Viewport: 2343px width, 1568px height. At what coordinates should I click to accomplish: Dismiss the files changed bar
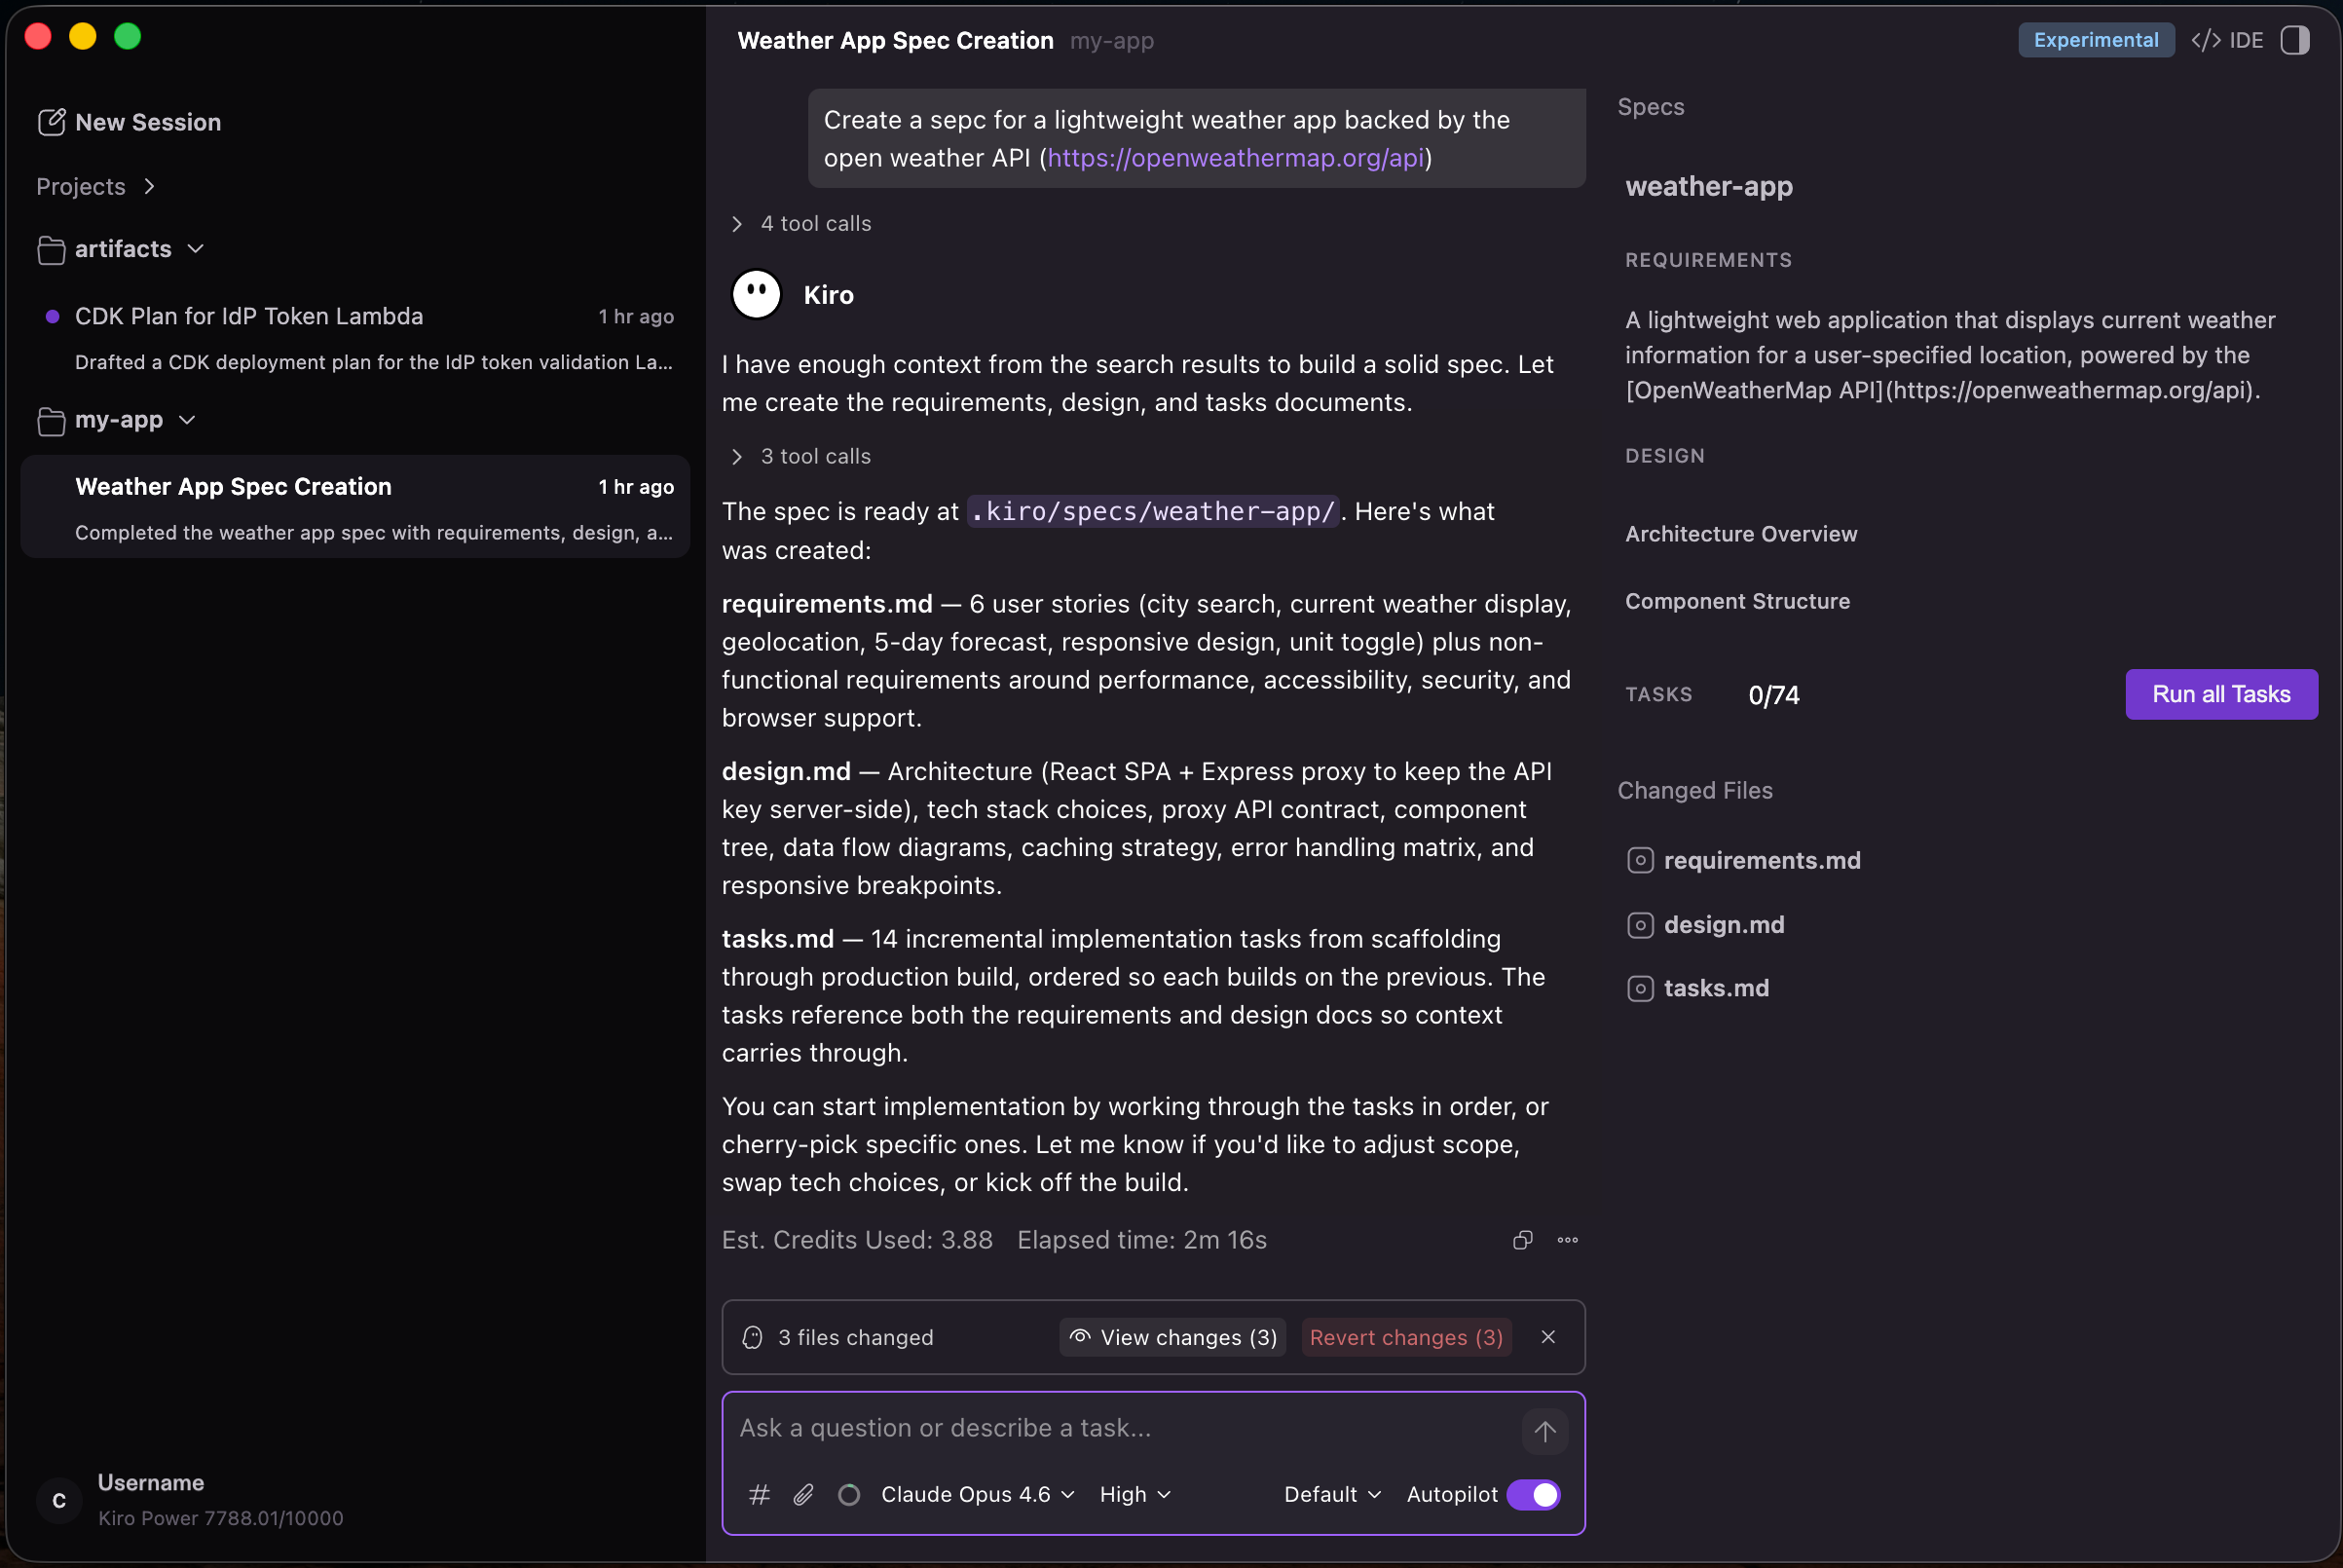(1547, 1337)
